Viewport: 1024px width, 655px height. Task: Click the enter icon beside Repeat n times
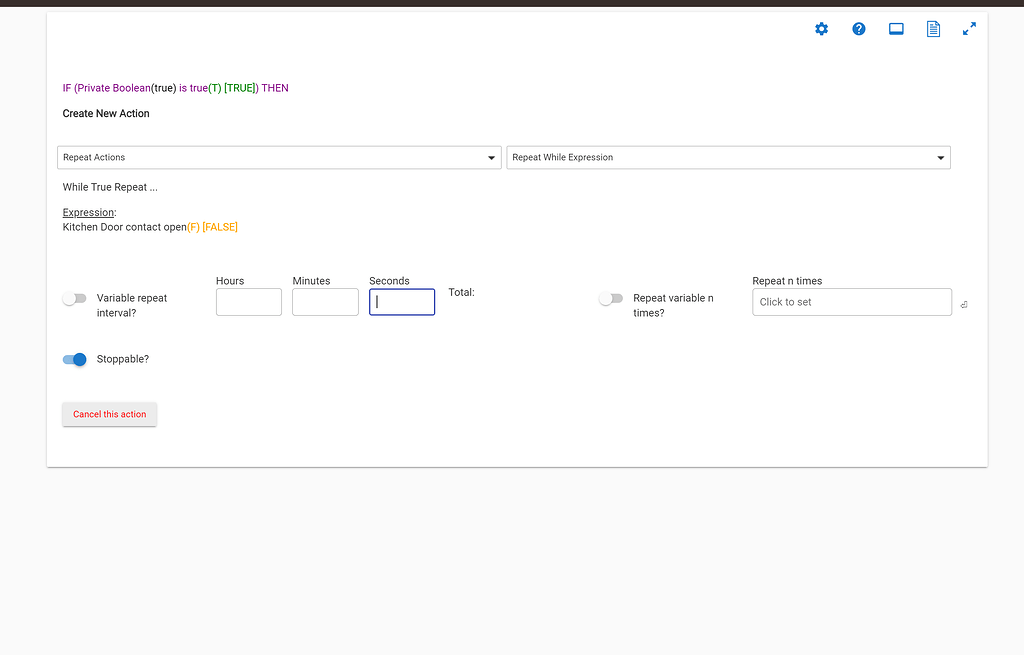pos(963,304)
